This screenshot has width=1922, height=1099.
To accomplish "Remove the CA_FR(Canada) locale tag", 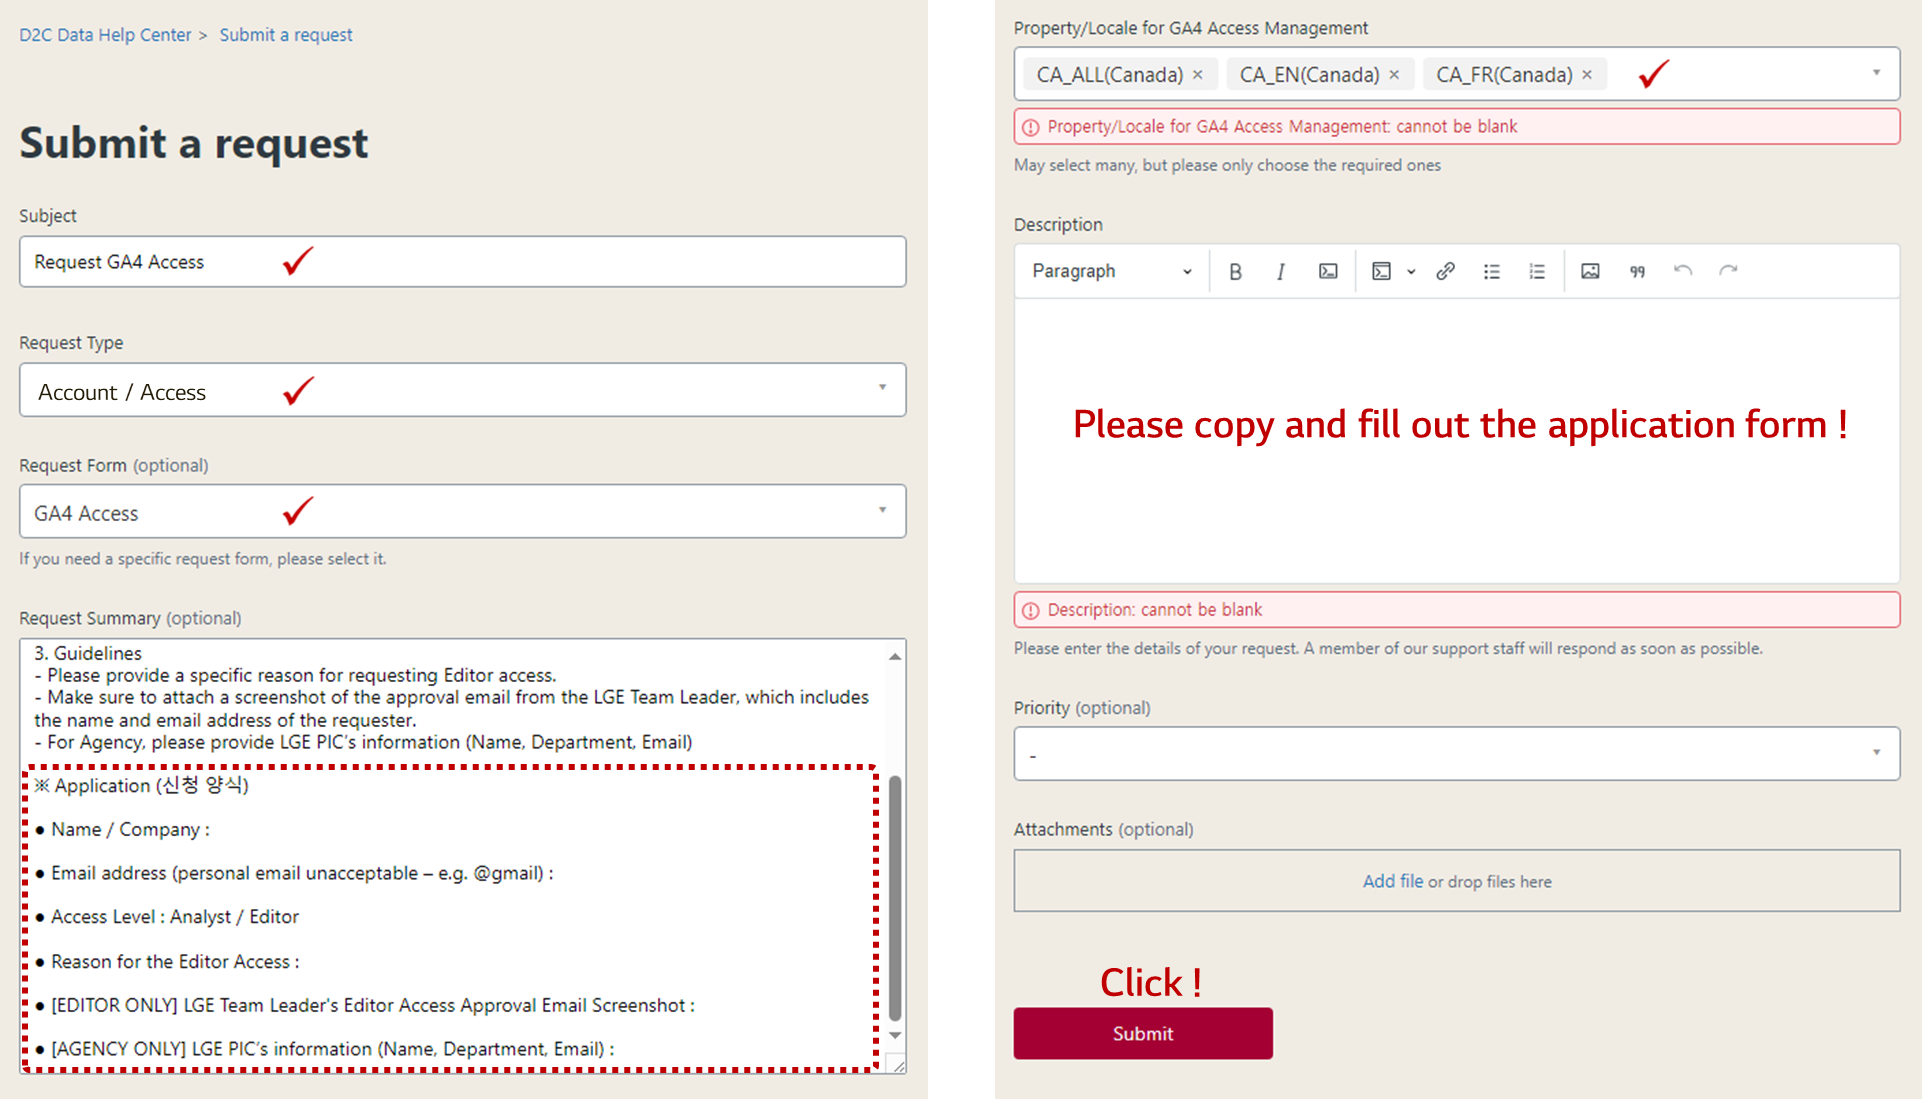I will tap(1587, 75).
